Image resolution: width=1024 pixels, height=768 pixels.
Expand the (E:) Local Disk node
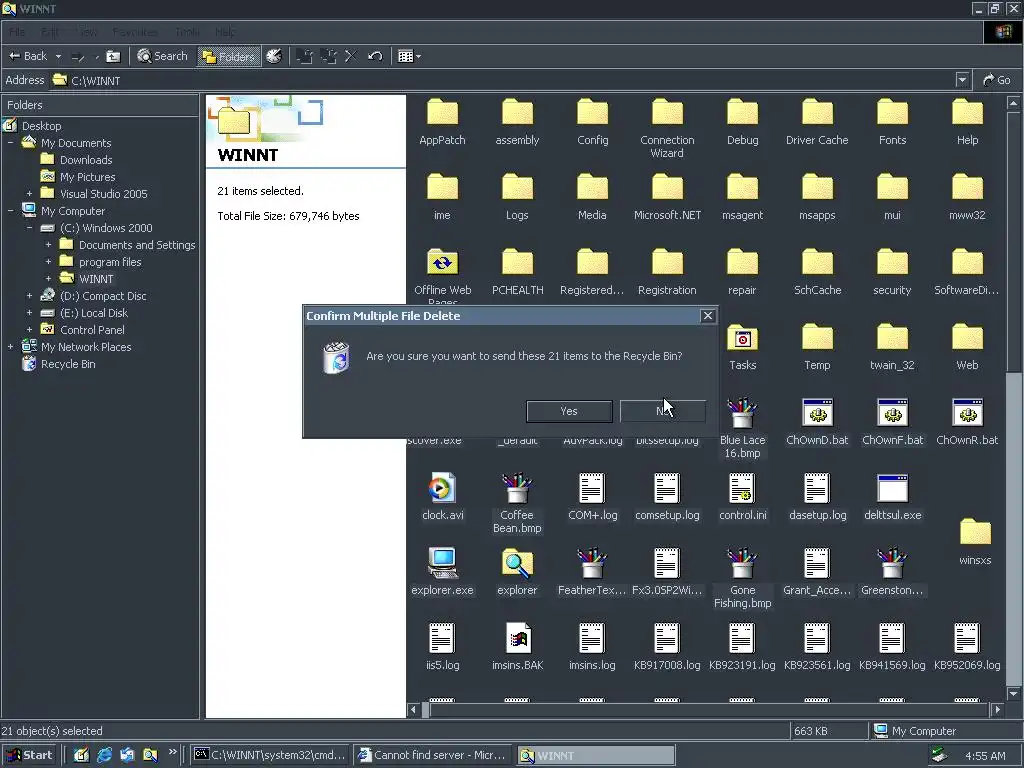click(x=29, y=312)
